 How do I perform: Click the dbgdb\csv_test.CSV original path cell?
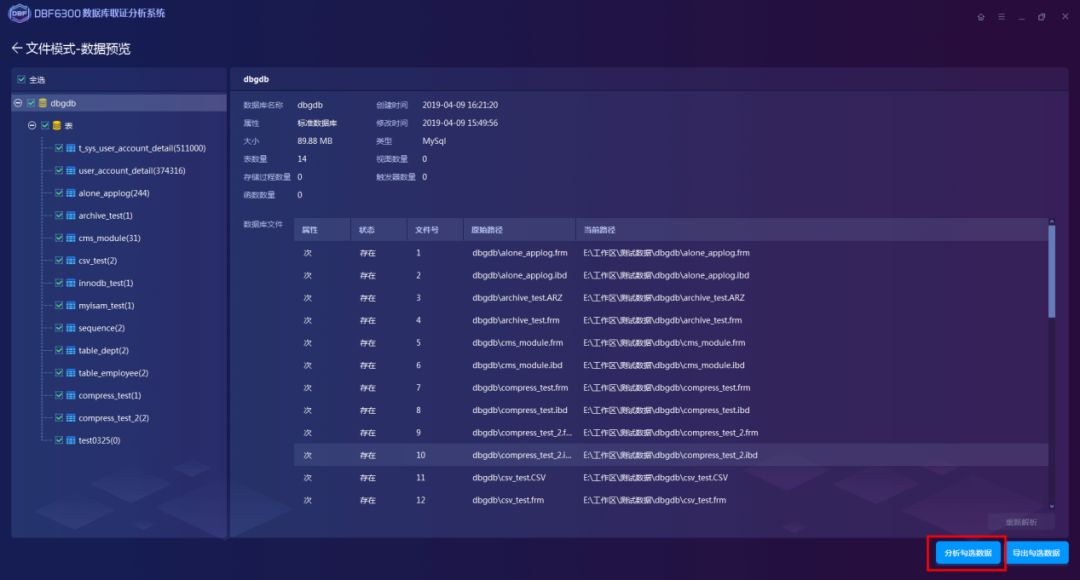tap(509, 478)
